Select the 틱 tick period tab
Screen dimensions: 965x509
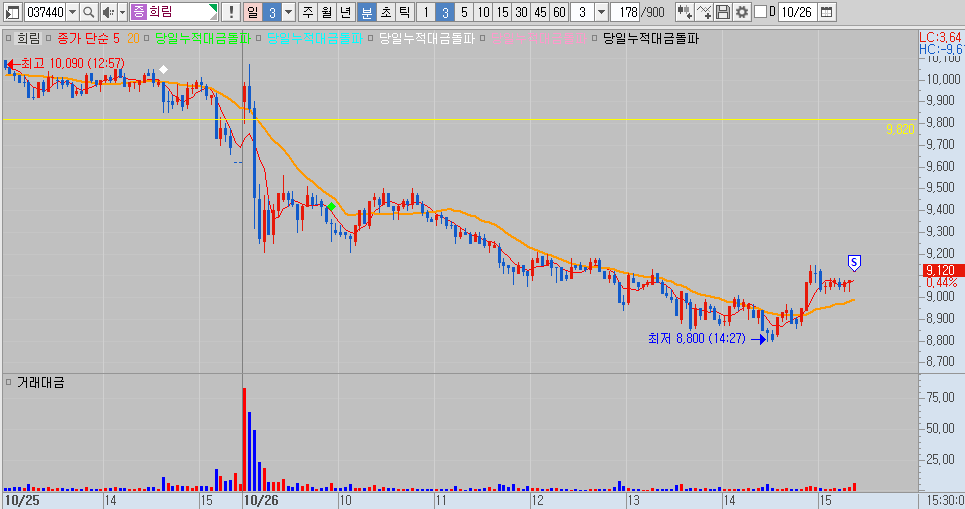click(404, 12)
